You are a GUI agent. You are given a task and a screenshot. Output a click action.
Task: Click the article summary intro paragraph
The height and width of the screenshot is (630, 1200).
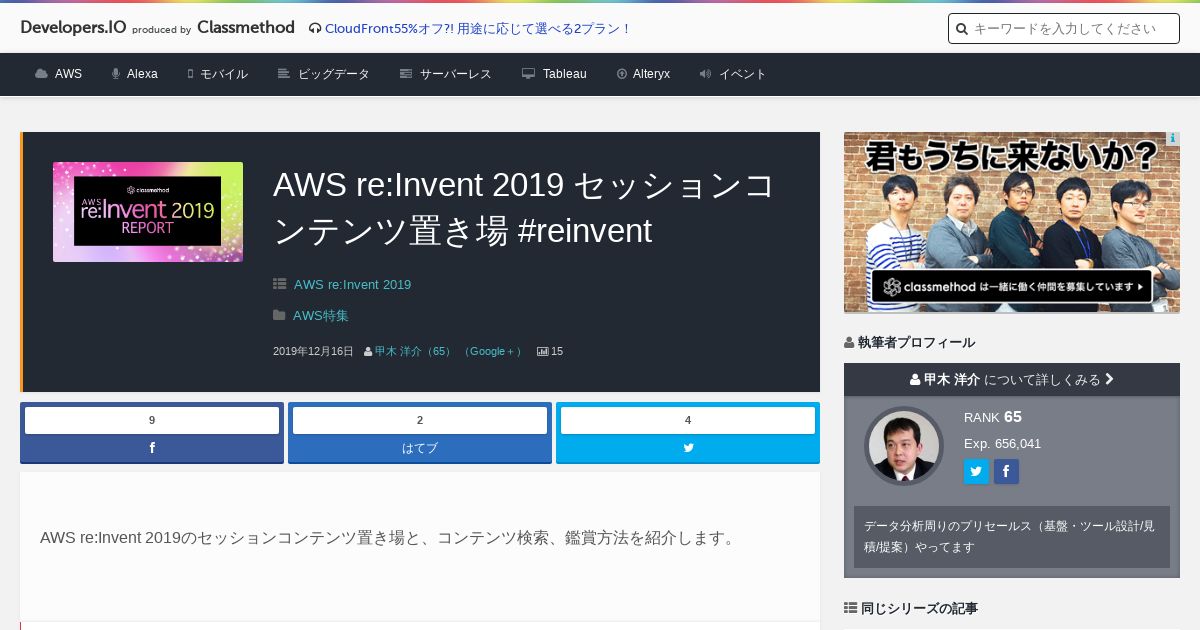pyautogui.click(x=389, y=538)
